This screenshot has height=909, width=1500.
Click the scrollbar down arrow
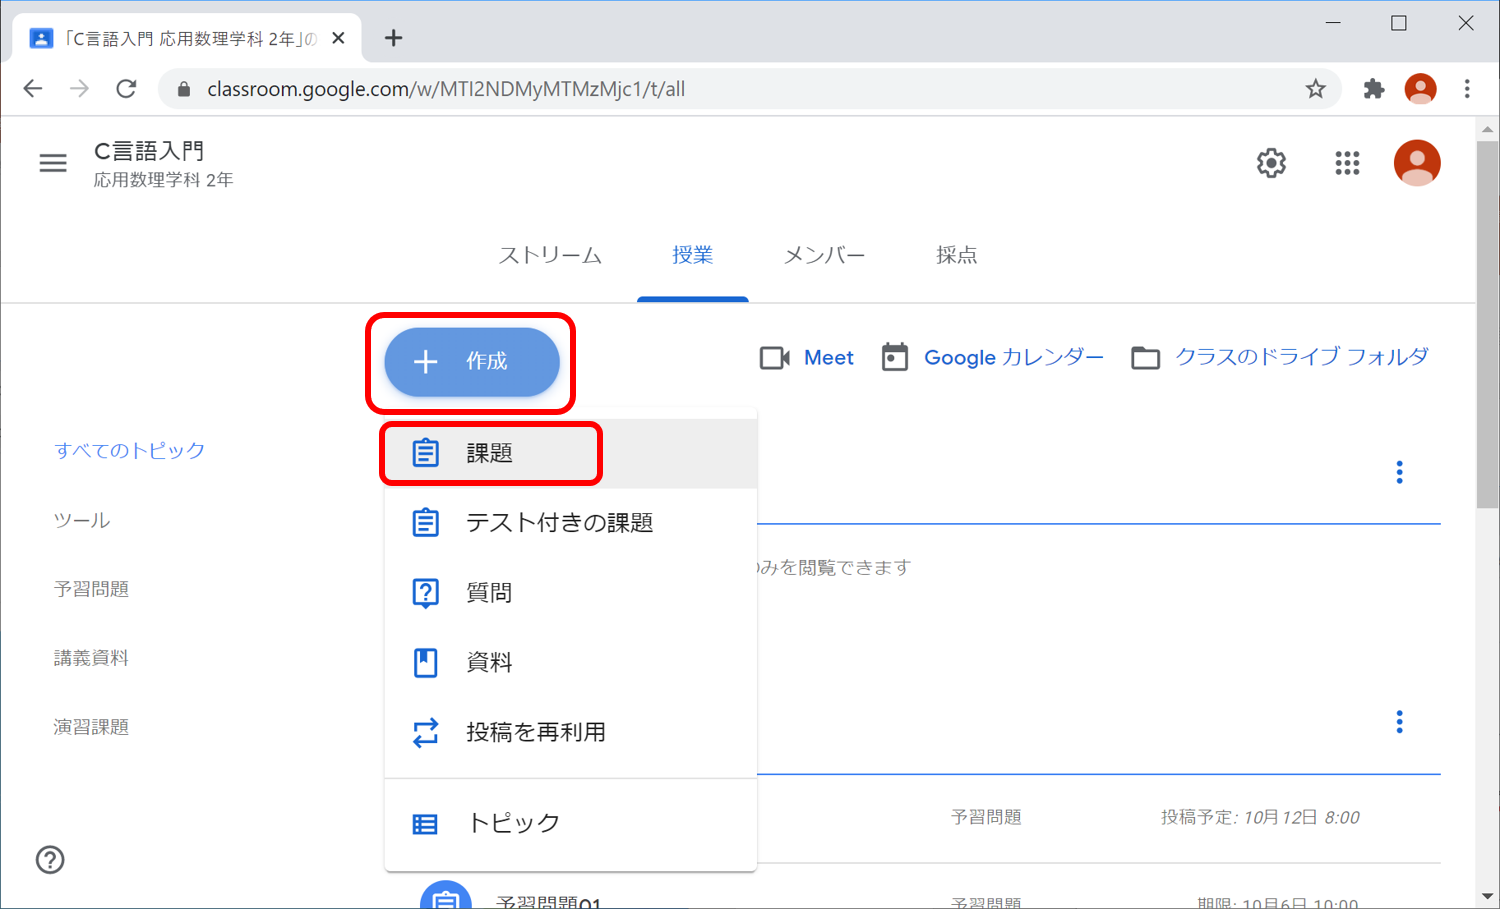click(1487, 897)
